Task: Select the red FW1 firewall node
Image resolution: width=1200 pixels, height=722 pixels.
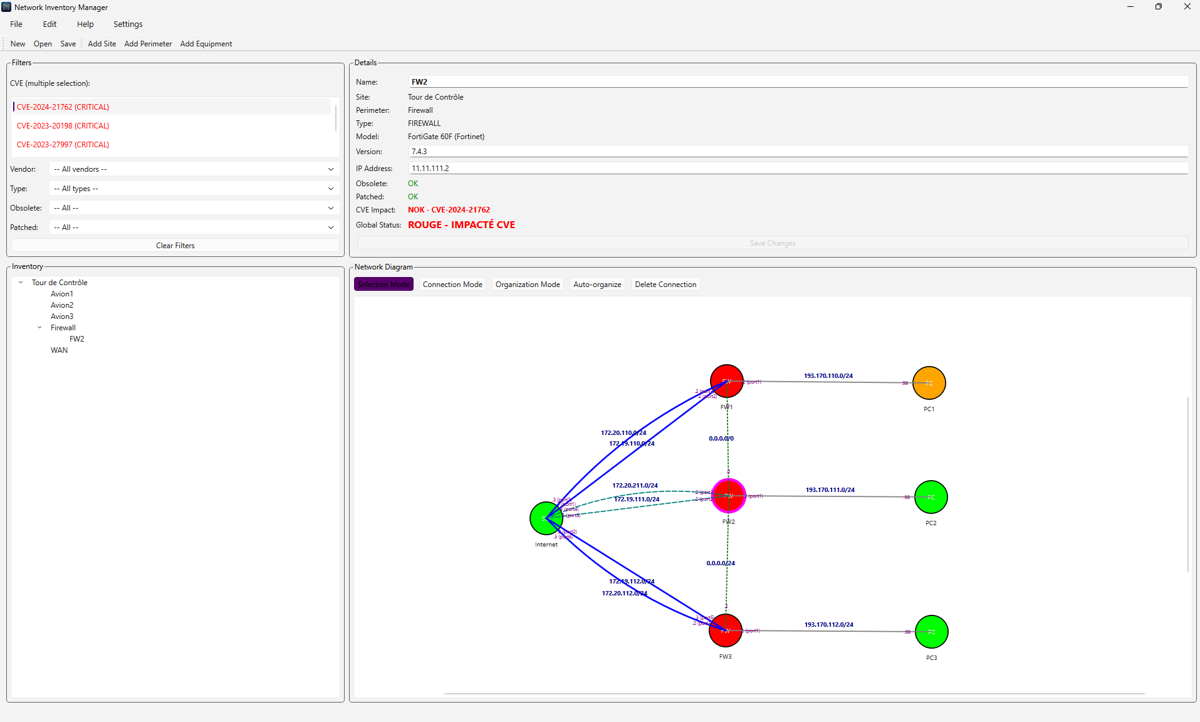Action: [727, 382]
